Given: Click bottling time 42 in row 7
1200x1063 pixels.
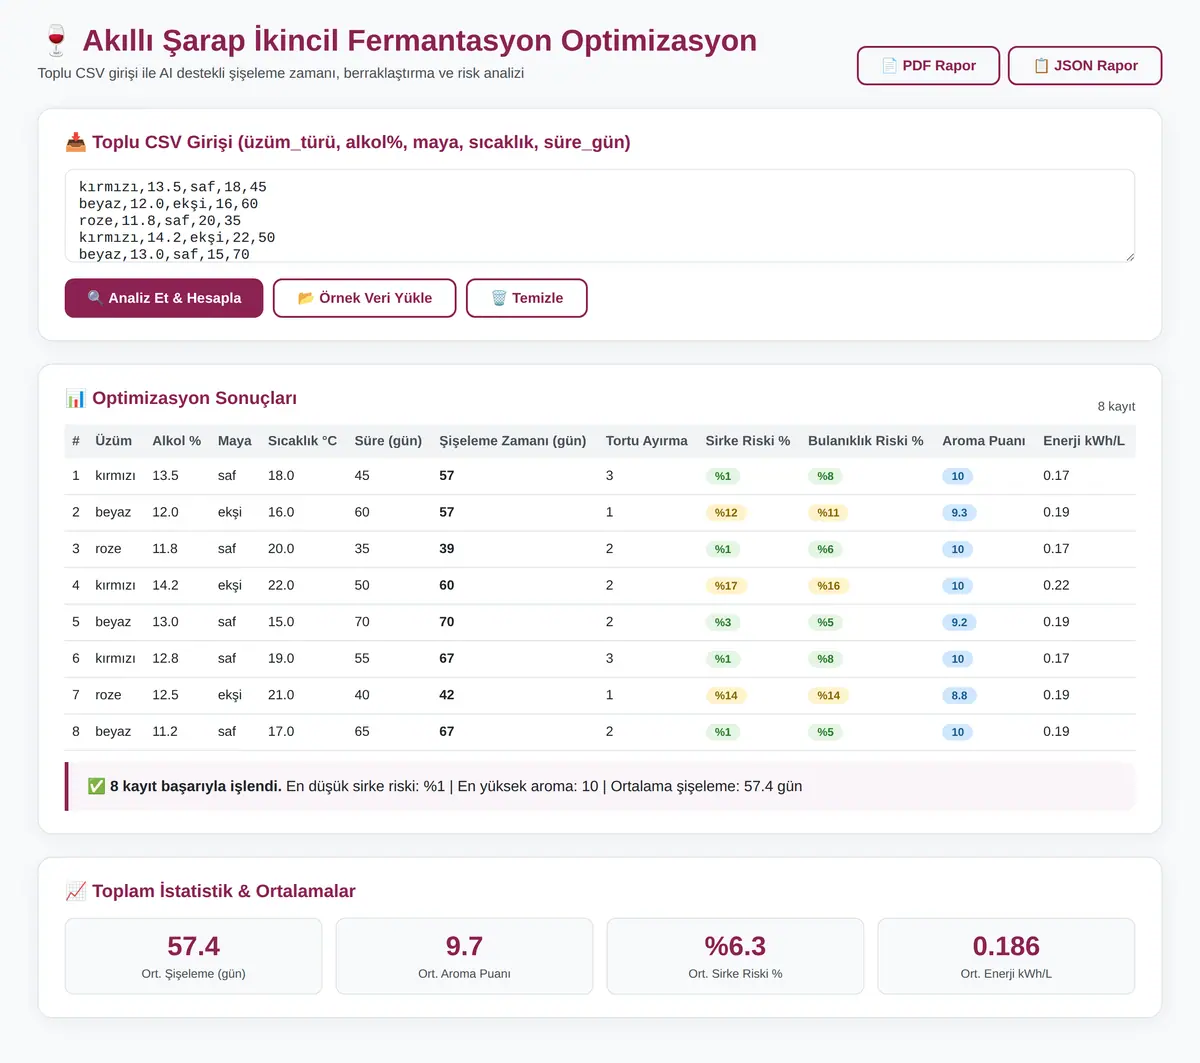Looking at the screenshot, I should click(x=447, y=695).
